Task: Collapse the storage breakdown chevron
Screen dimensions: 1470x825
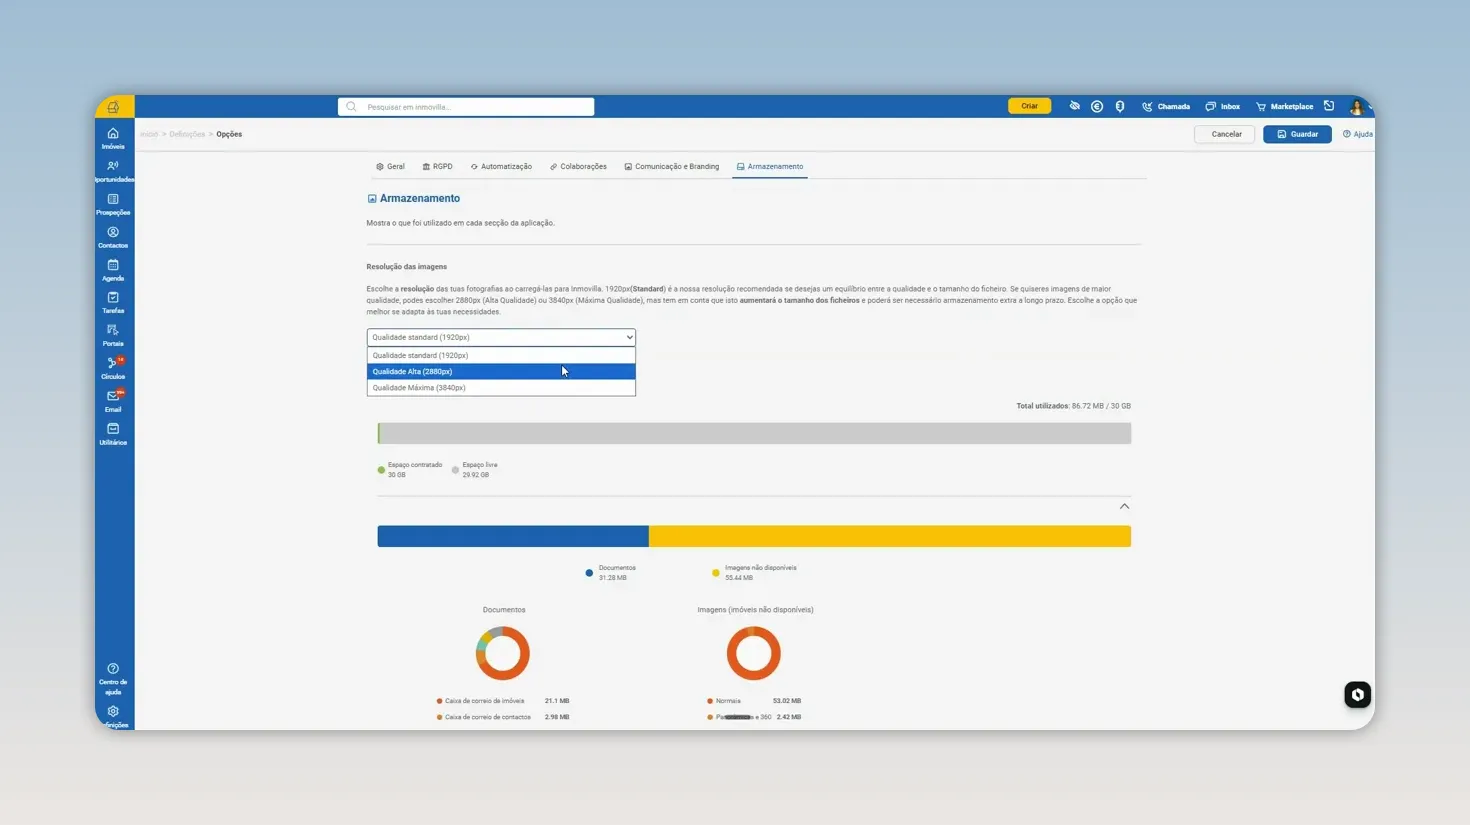Action: (1124, 507)
